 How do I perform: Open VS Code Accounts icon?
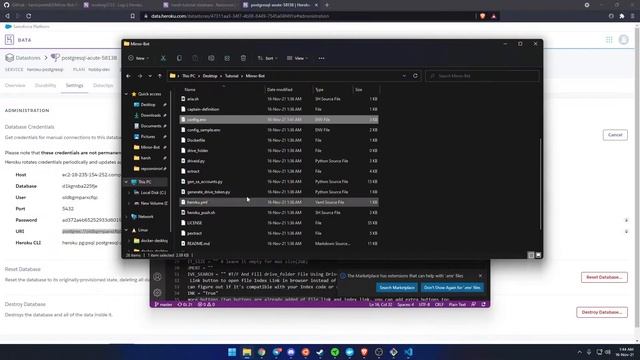coord(158,277)
